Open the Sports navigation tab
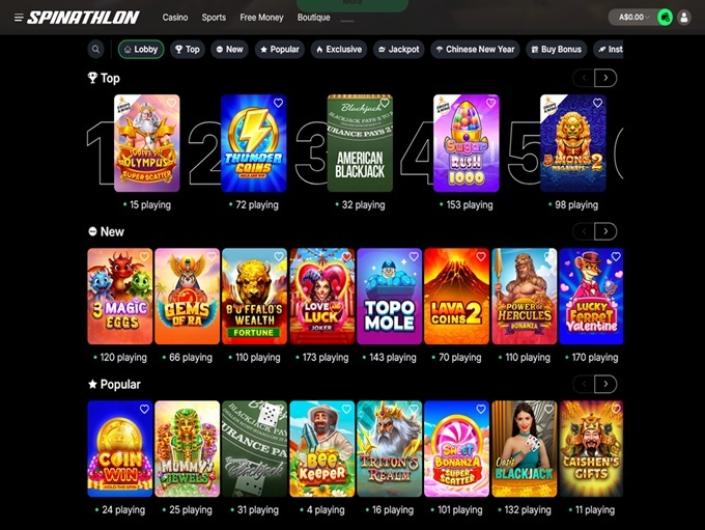This screenshot has height=530, width=705. click(214, 18)
